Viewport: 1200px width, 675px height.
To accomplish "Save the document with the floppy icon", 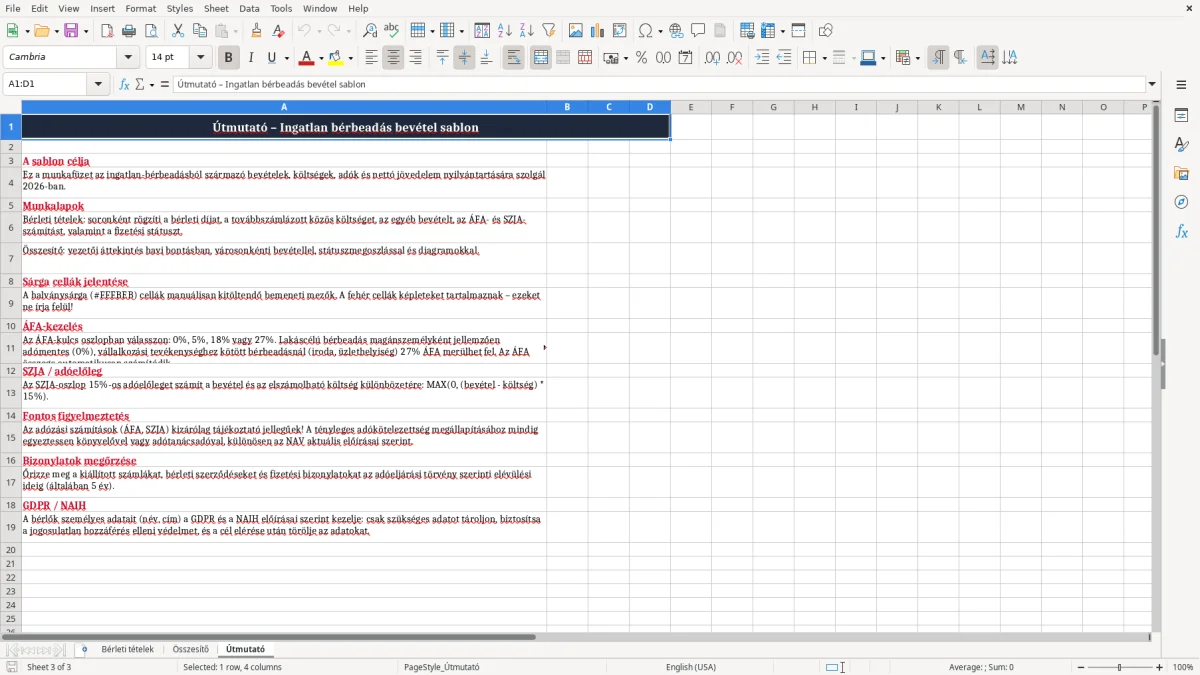I will 71,31.
